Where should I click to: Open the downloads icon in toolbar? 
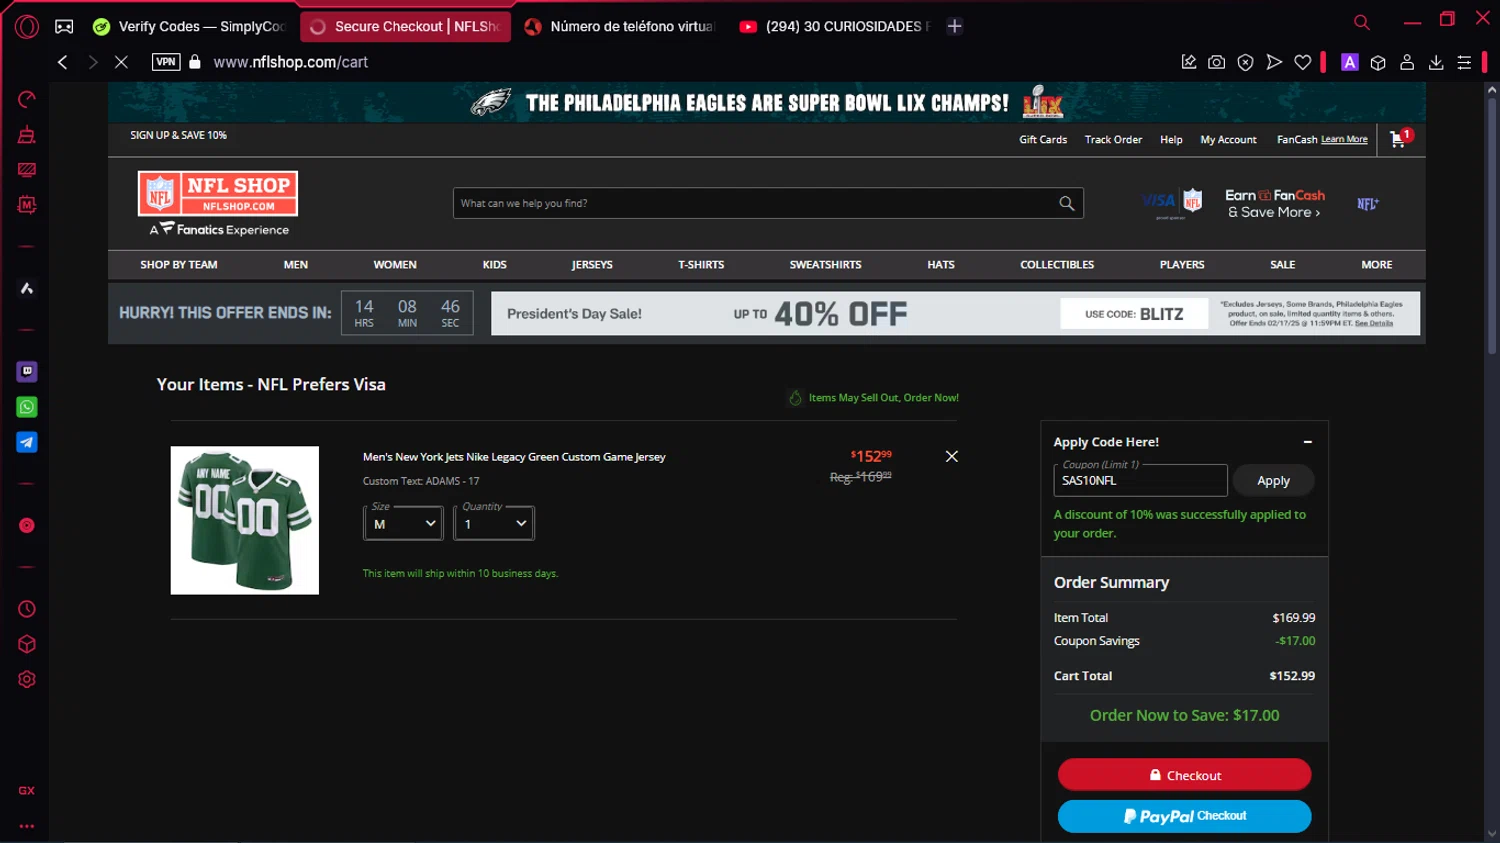click(x=1435, y=62)
